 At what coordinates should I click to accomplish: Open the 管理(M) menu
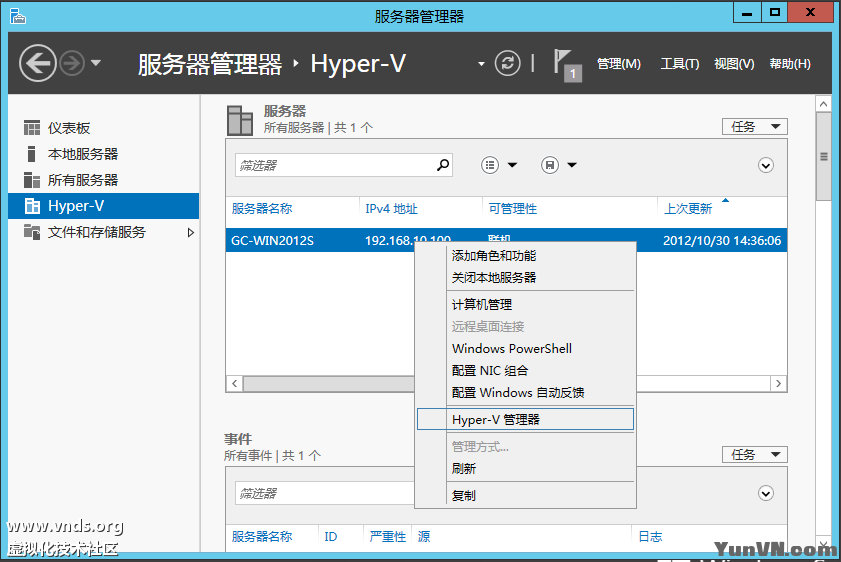(x=618, y=64)
